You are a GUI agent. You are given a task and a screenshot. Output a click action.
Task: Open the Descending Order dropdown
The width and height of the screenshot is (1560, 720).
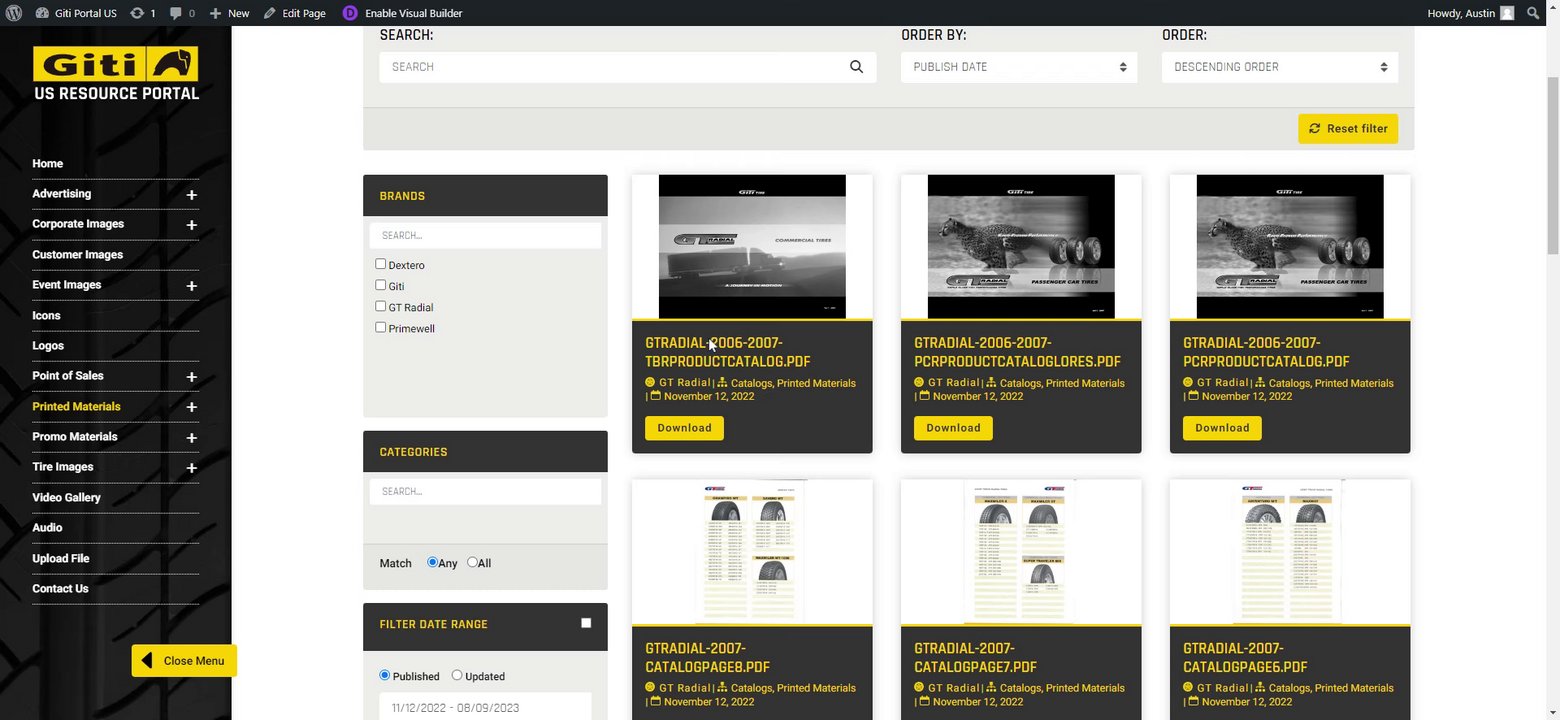point(1280,67)
